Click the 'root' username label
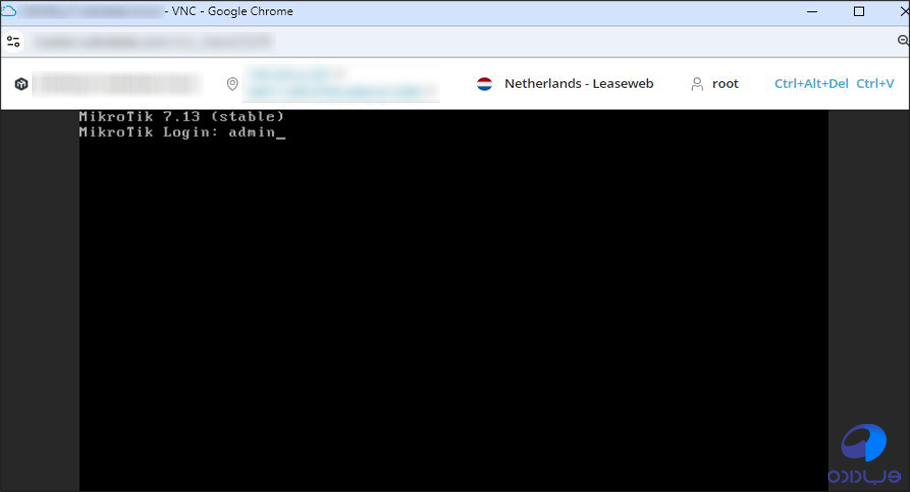The height and width of the screenshot is (492, 910). click(725, 84)
